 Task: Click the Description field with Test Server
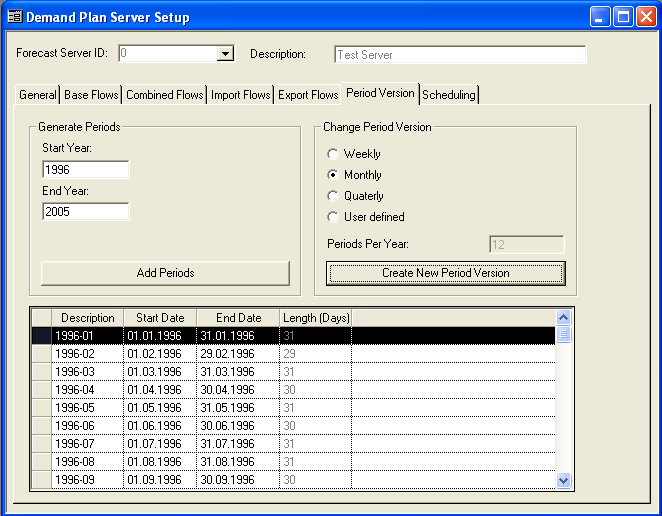pyautogui.click(x=460, y=54)
